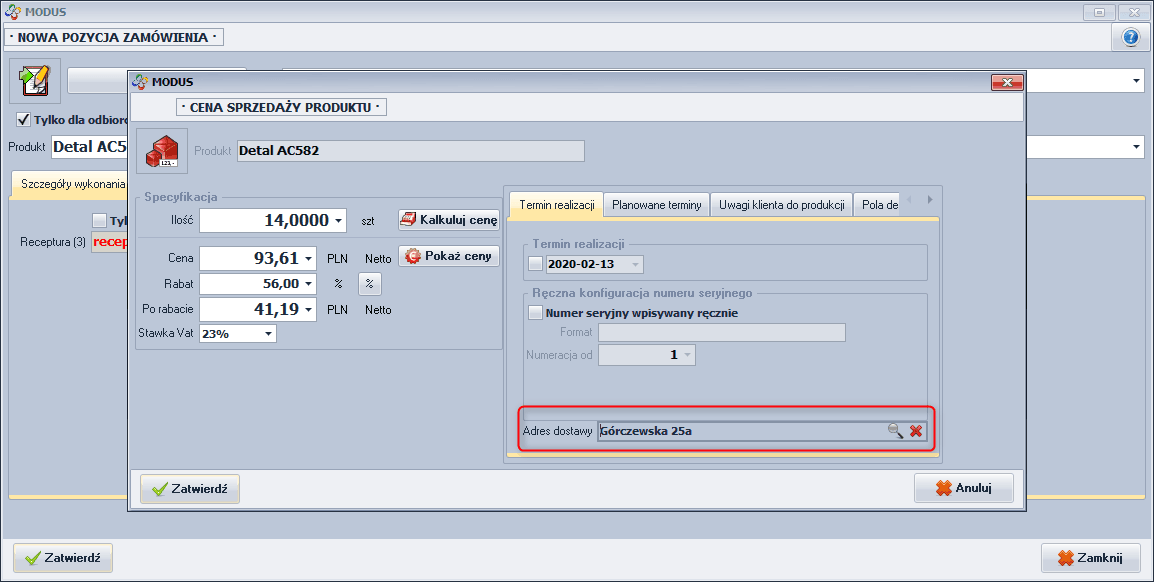This screenshot has width=1154, height=582.
Task: Click the order notepad icon in background window
Action: [35, 80]
